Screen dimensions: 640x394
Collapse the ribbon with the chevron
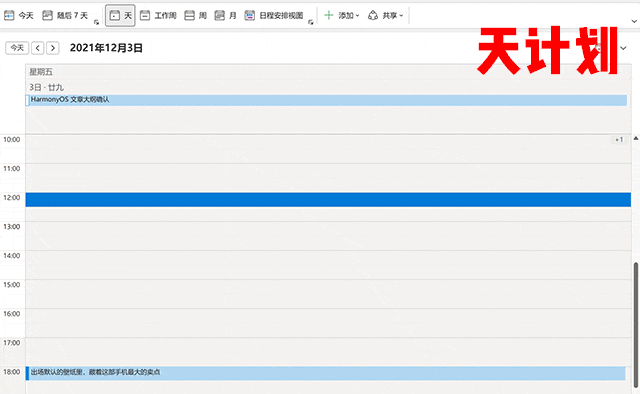point(634,21)
